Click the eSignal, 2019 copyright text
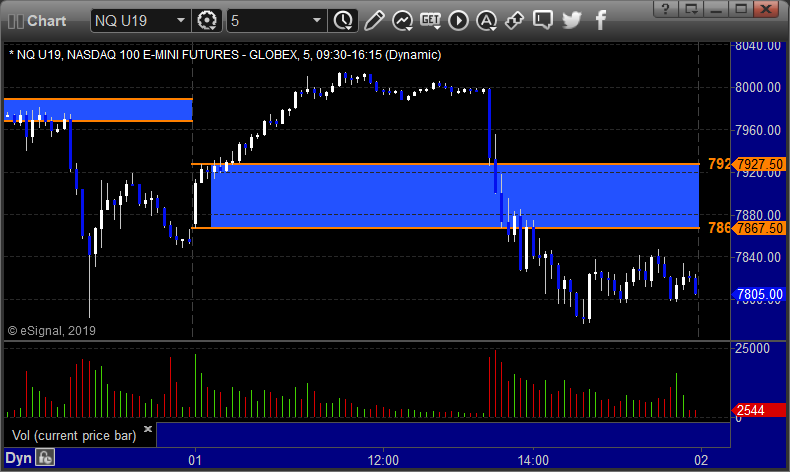 tap(52, 330)
